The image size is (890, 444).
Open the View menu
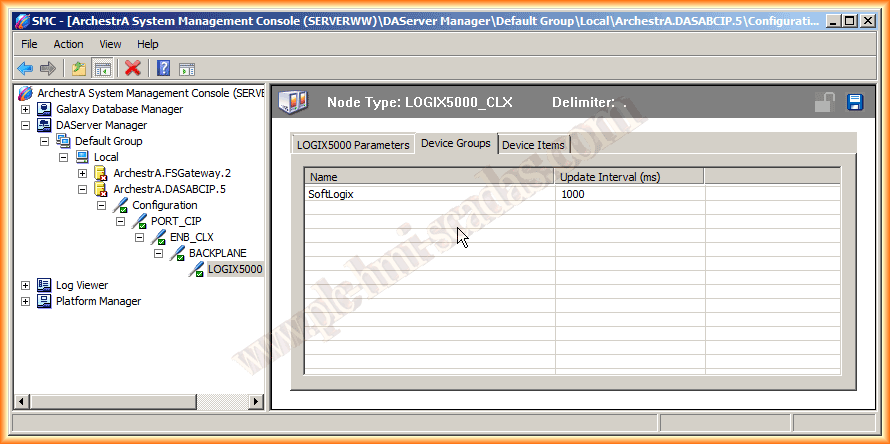pyautogui.click(x=110, y=44)
